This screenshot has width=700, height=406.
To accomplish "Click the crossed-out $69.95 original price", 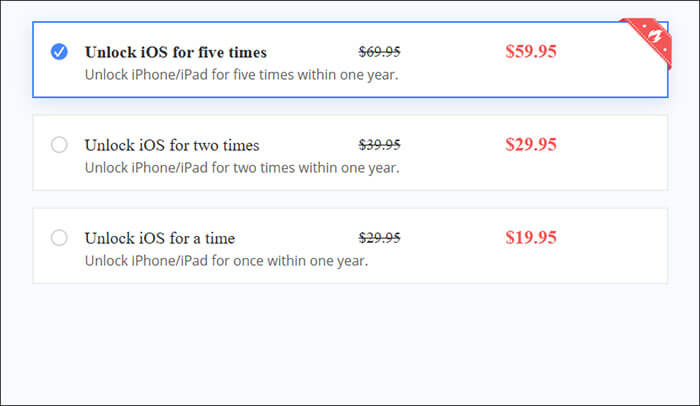I will coord(380,51).
